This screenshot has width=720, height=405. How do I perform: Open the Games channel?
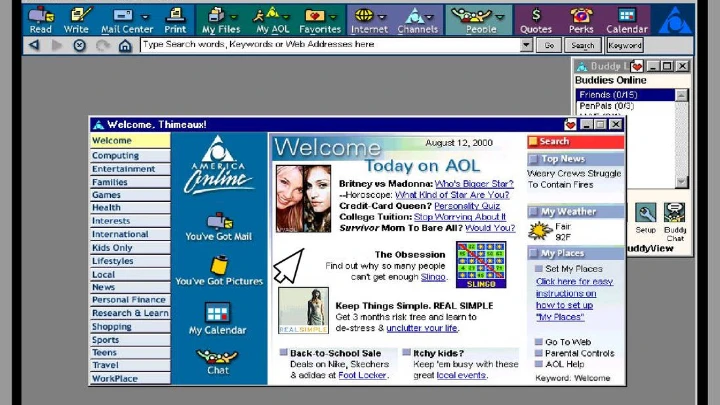[130, 195]
